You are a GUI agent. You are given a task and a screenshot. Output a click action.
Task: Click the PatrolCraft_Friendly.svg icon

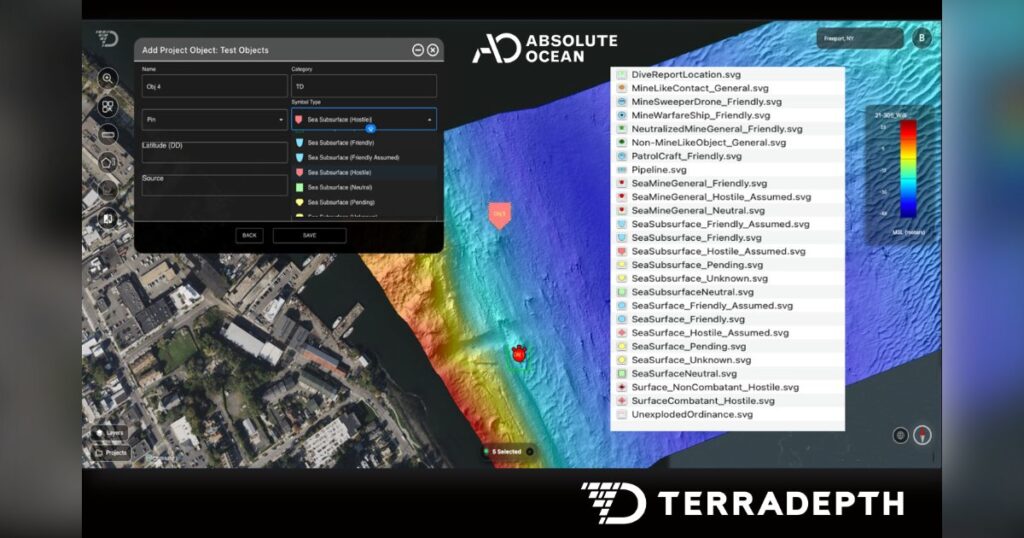point(622,156)
